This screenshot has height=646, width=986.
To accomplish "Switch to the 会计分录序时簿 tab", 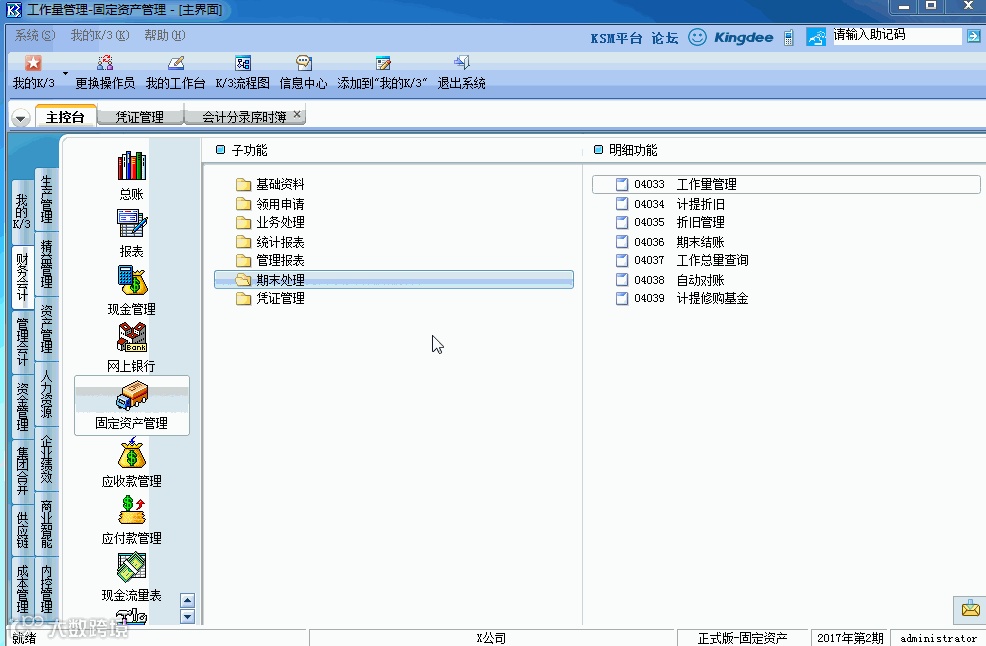I will (244, 117).
